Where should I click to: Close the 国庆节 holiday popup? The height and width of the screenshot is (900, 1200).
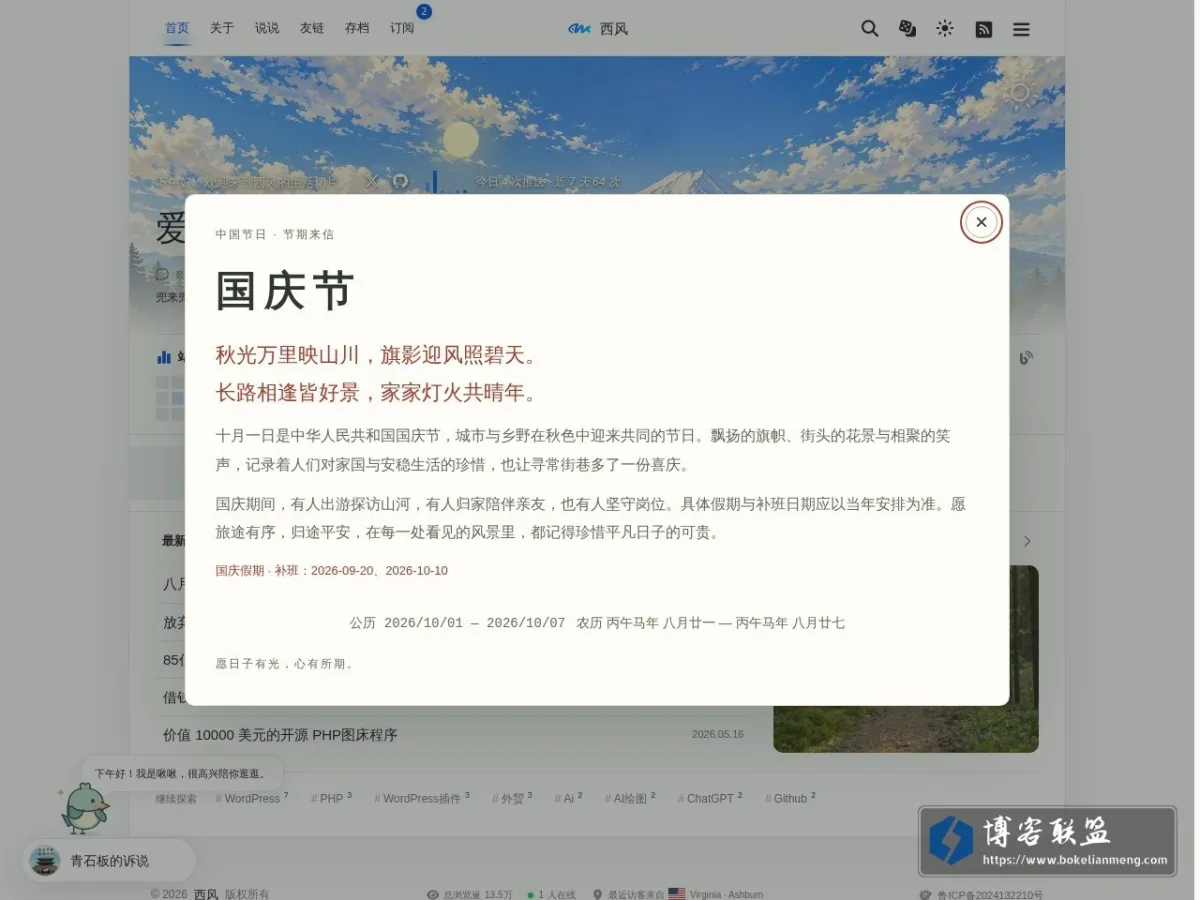(x=981, y=222)
